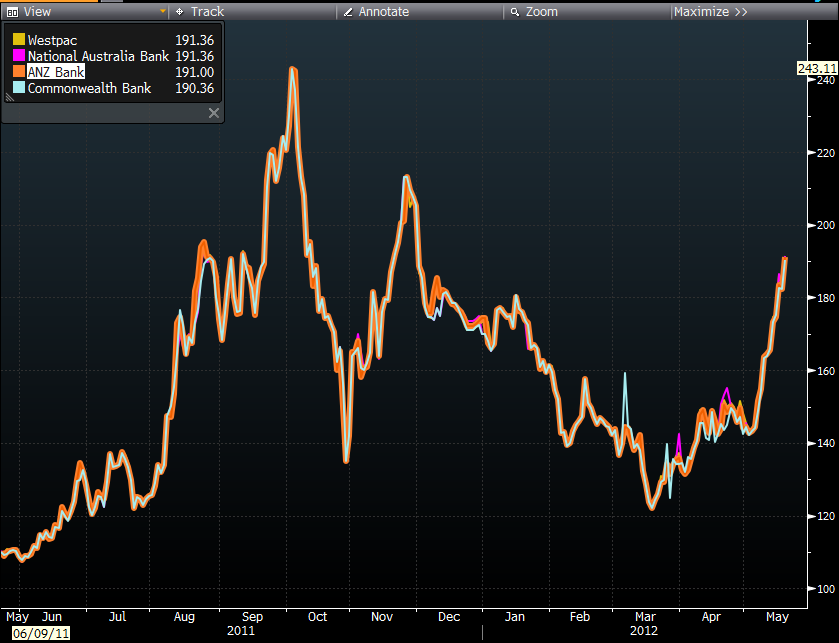The height and width of the screenshot is (643, 839).
Task: Click the Zoom magnifier icon
Action: [514, 11]
